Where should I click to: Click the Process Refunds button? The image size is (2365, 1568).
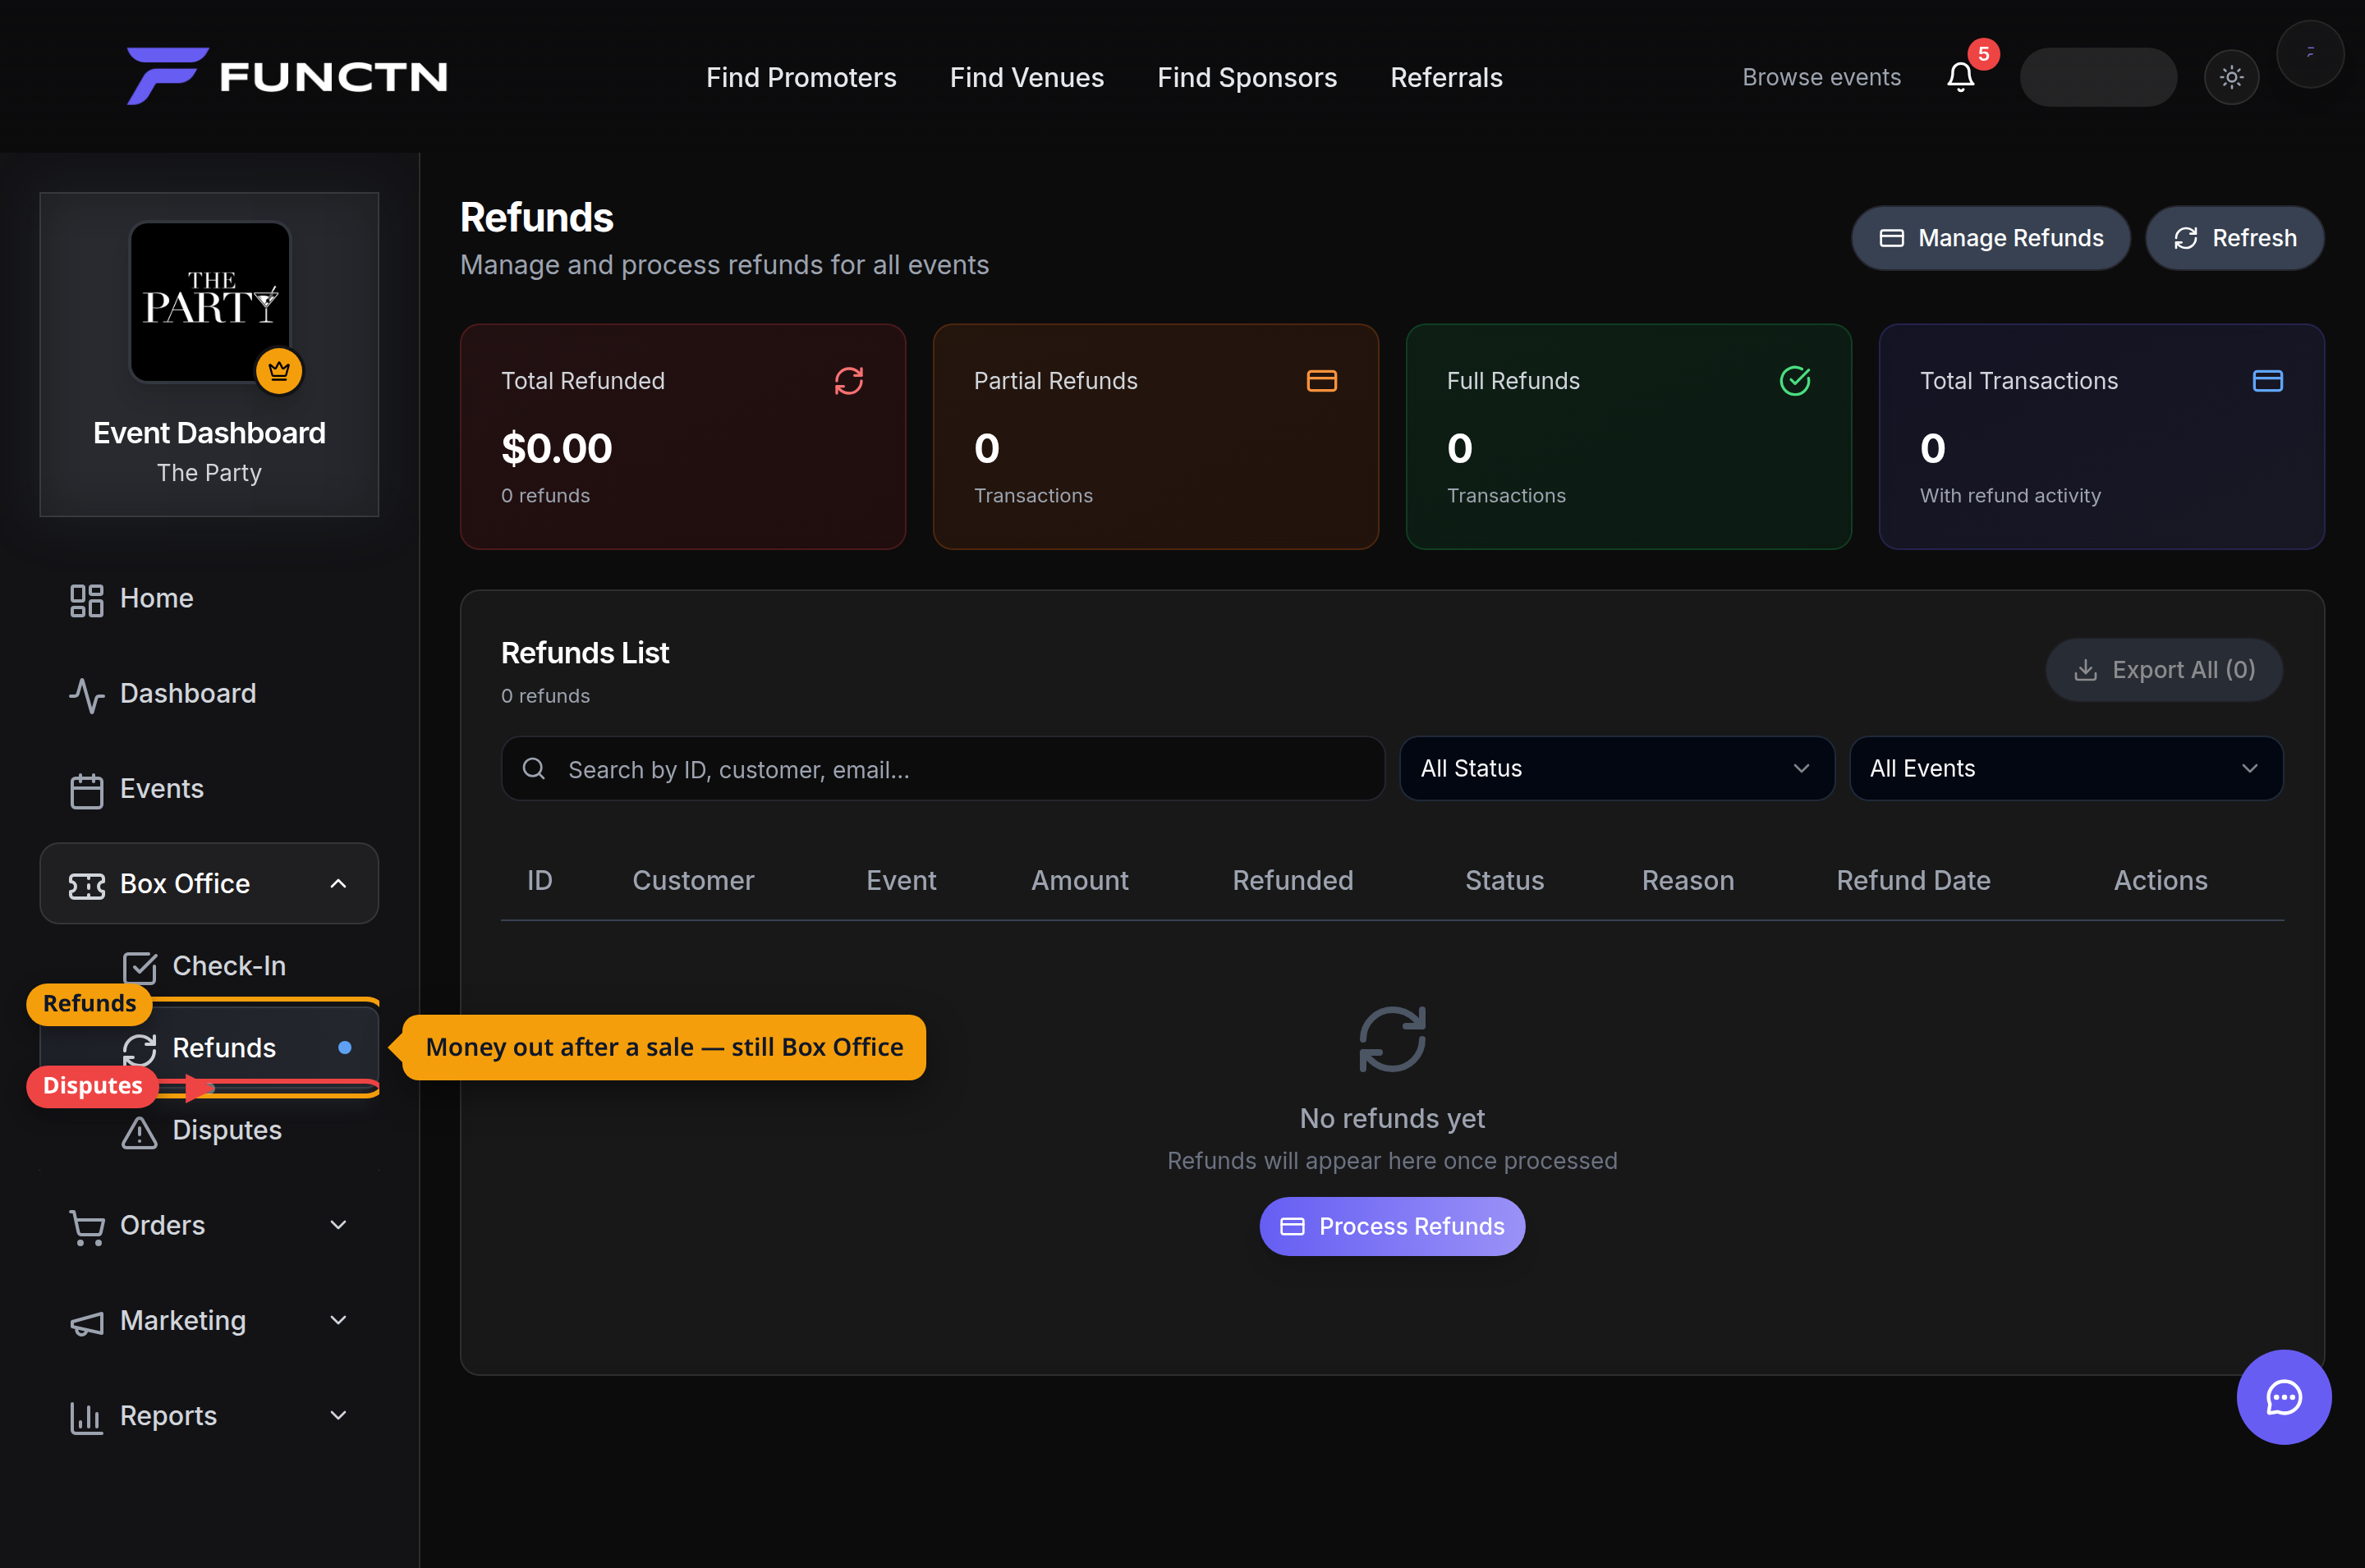tap(1392, 1227)
